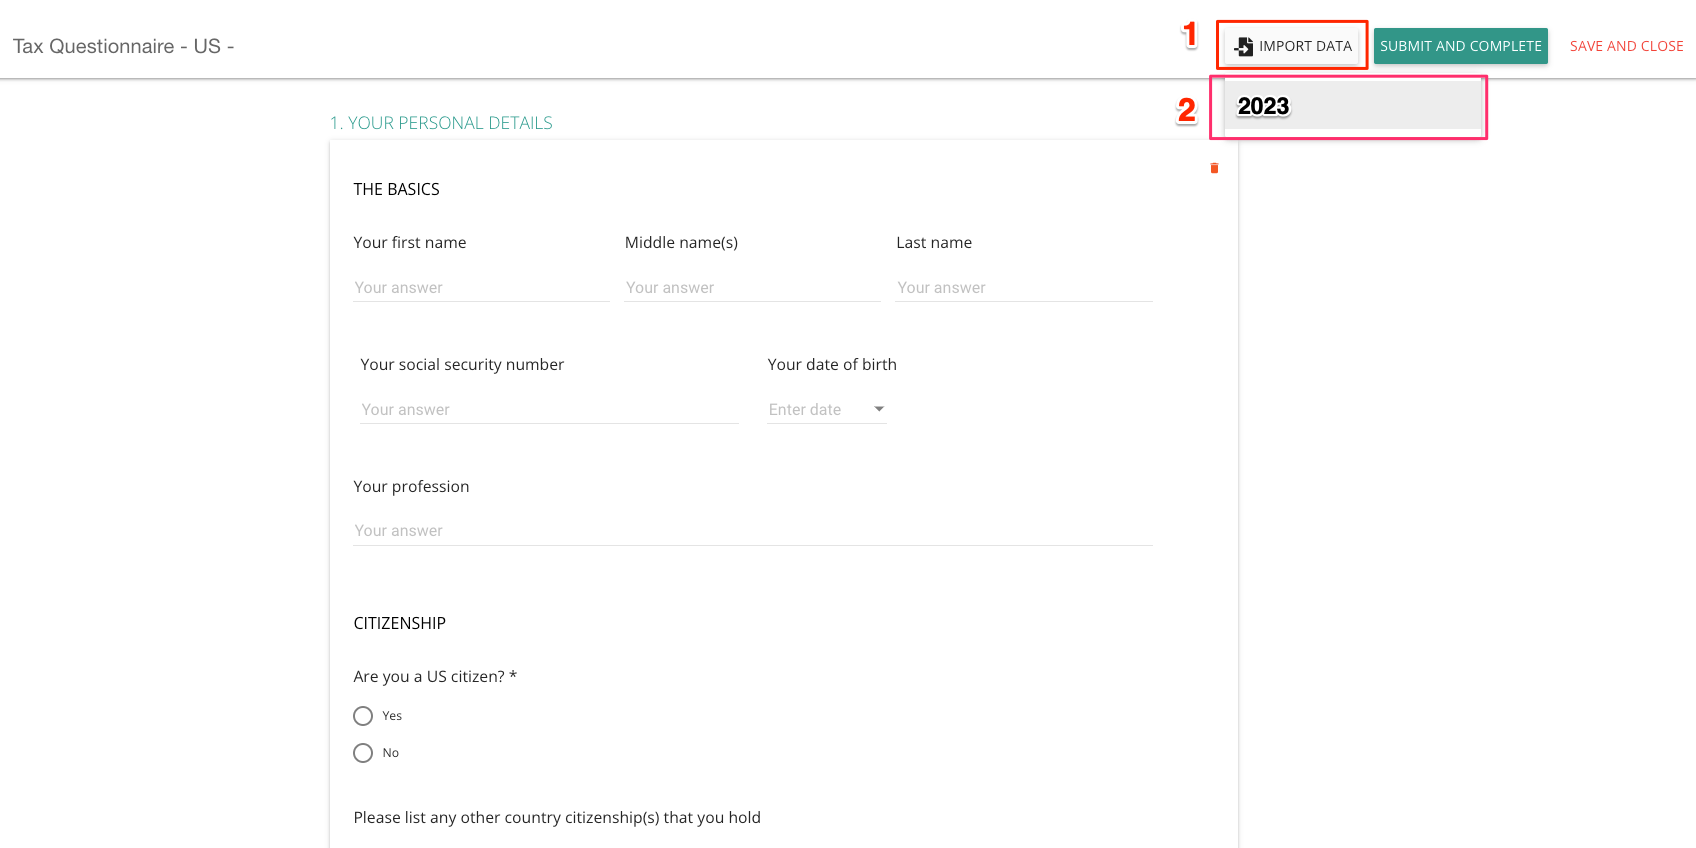Click the Save and Close link

(x=1626, y=46)
